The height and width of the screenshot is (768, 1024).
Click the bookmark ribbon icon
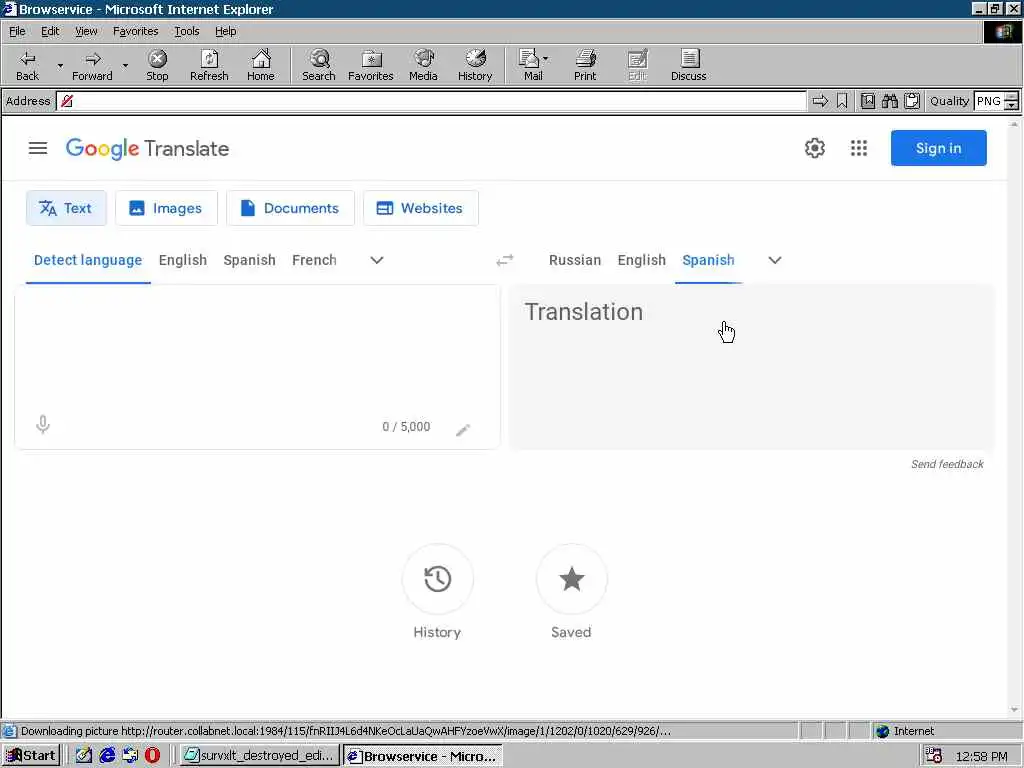click(842, 101)
